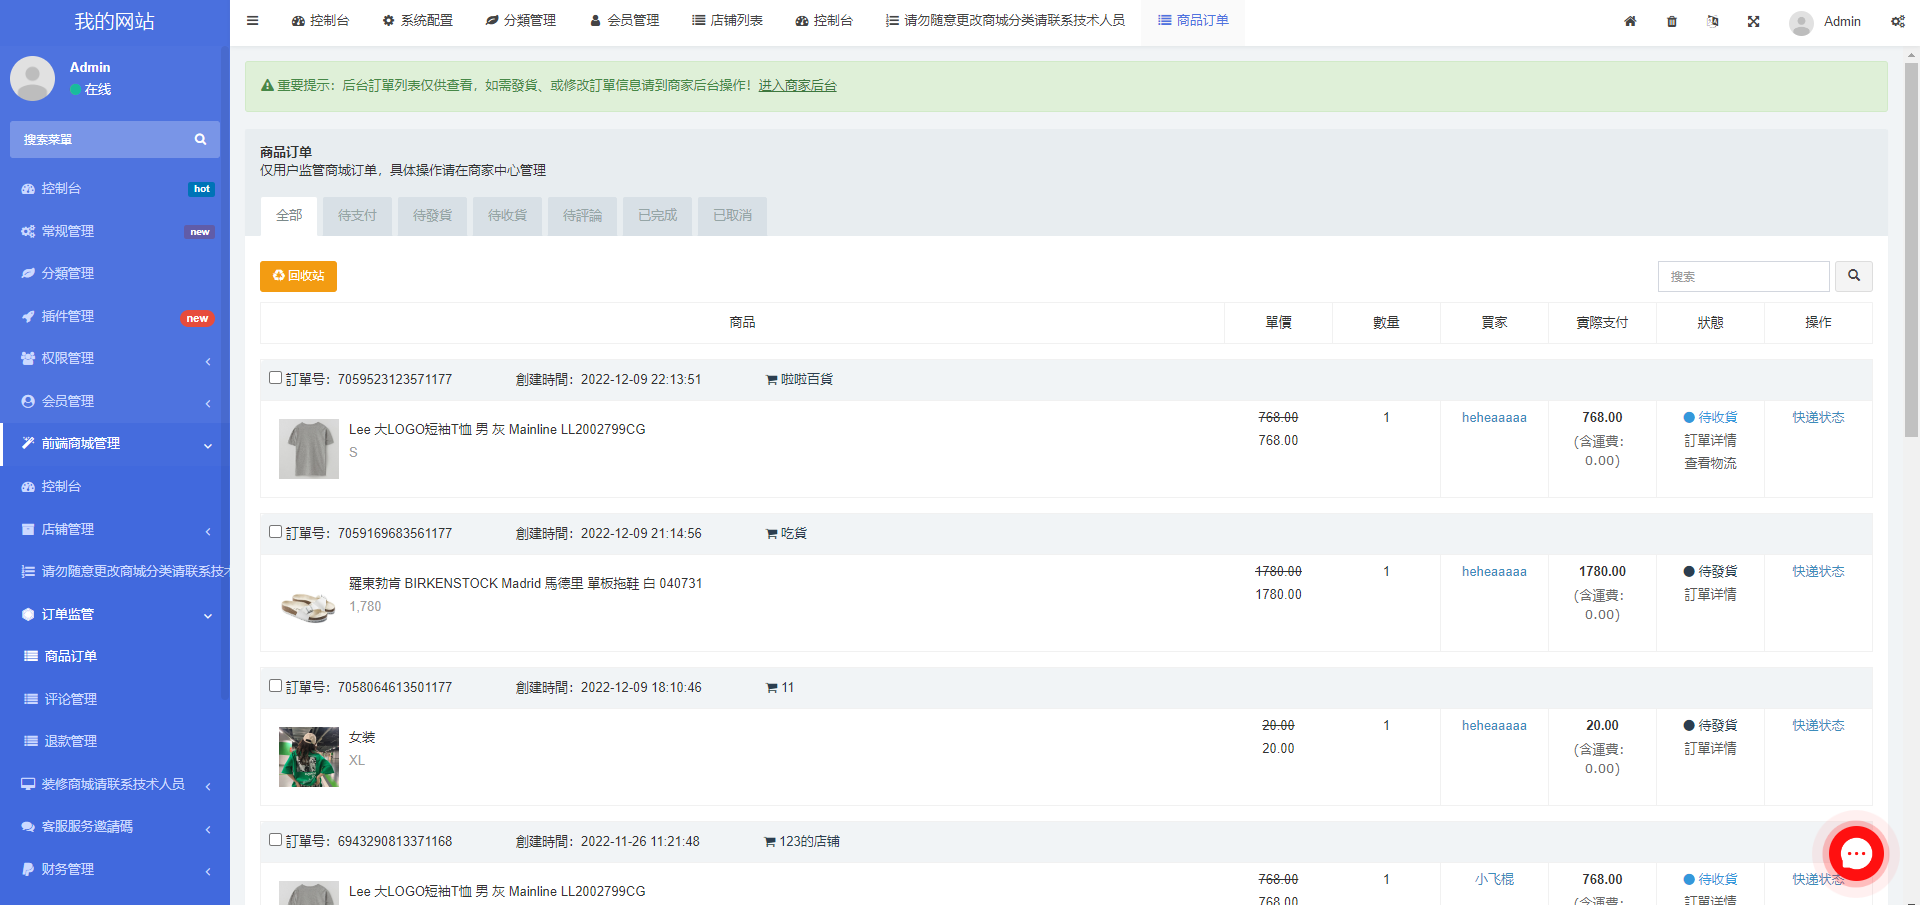This screenshot has width=1920, height=905.
Task: Click the magnifier search button beside search field
Action: tap(1854, 276)
